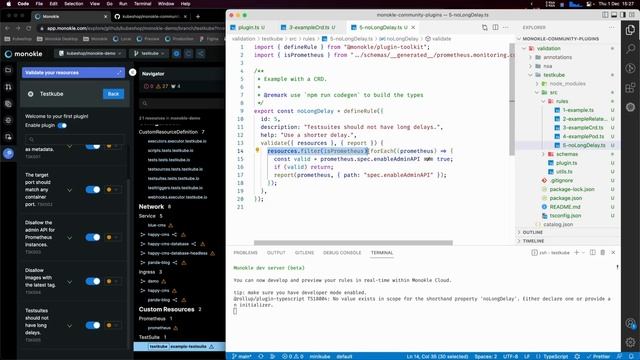Click the Monokle share icon in top toolbar
Image resolution: width=640 pixels, height=360 pixels.
click(x=200, y=53)
